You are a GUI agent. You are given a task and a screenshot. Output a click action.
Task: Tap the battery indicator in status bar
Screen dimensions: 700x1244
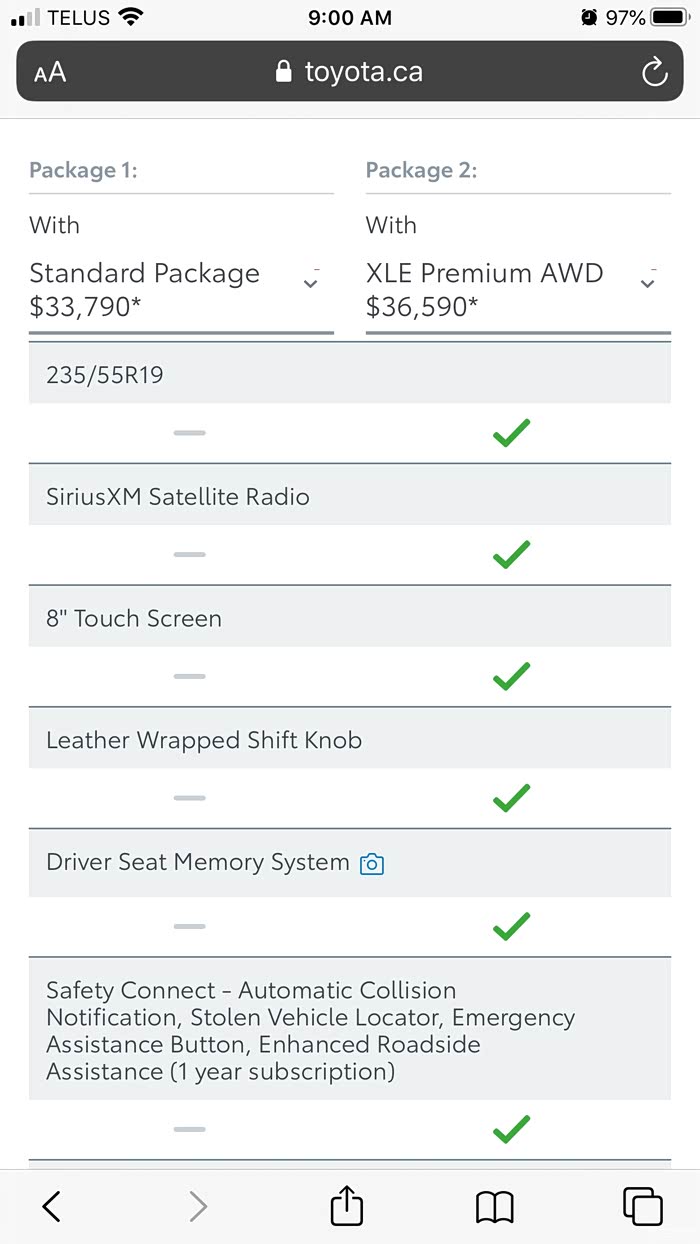pyautogui.click(x=667, y=17)
